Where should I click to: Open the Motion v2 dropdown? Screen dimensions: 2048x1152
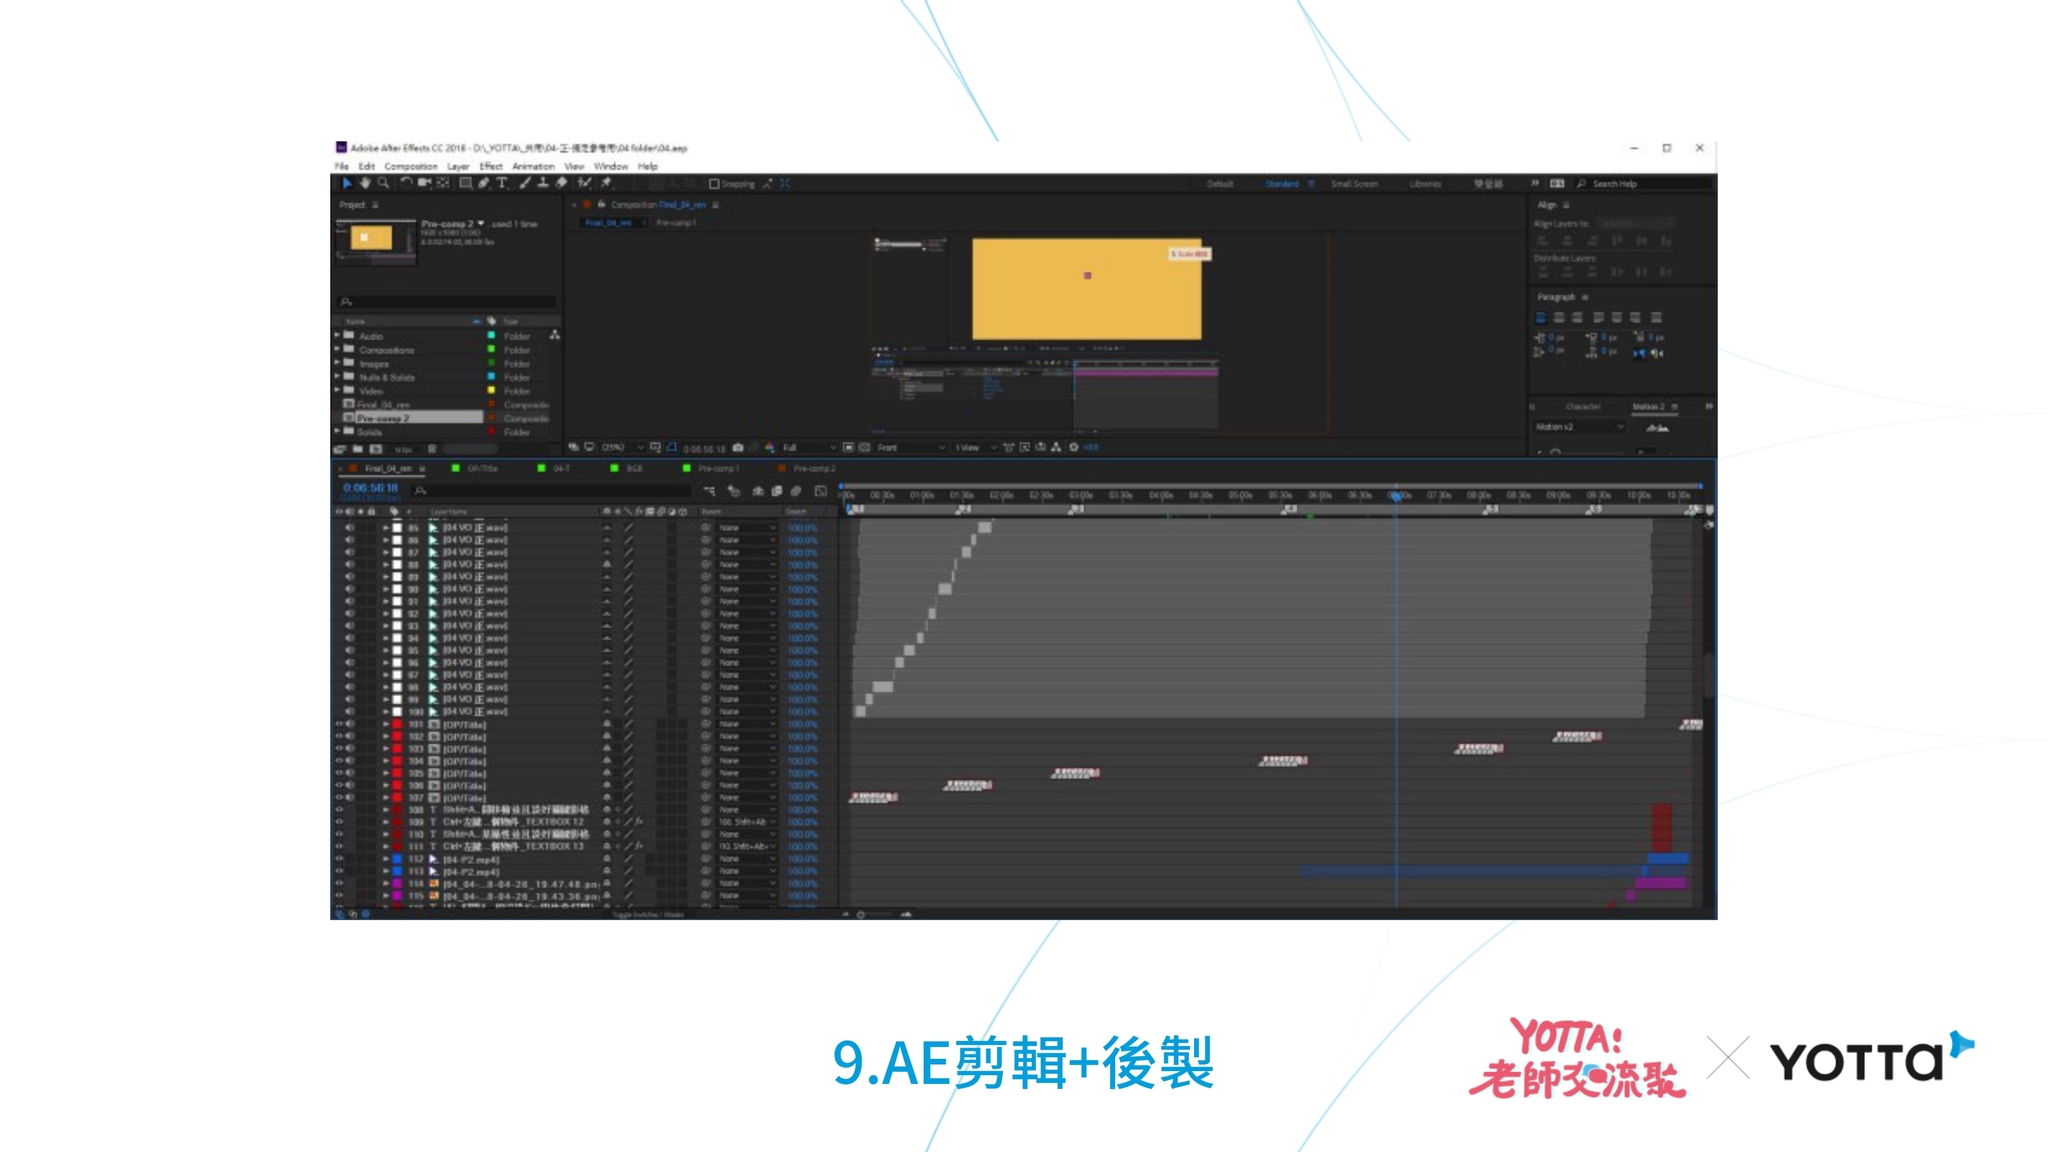point(1580,427)
